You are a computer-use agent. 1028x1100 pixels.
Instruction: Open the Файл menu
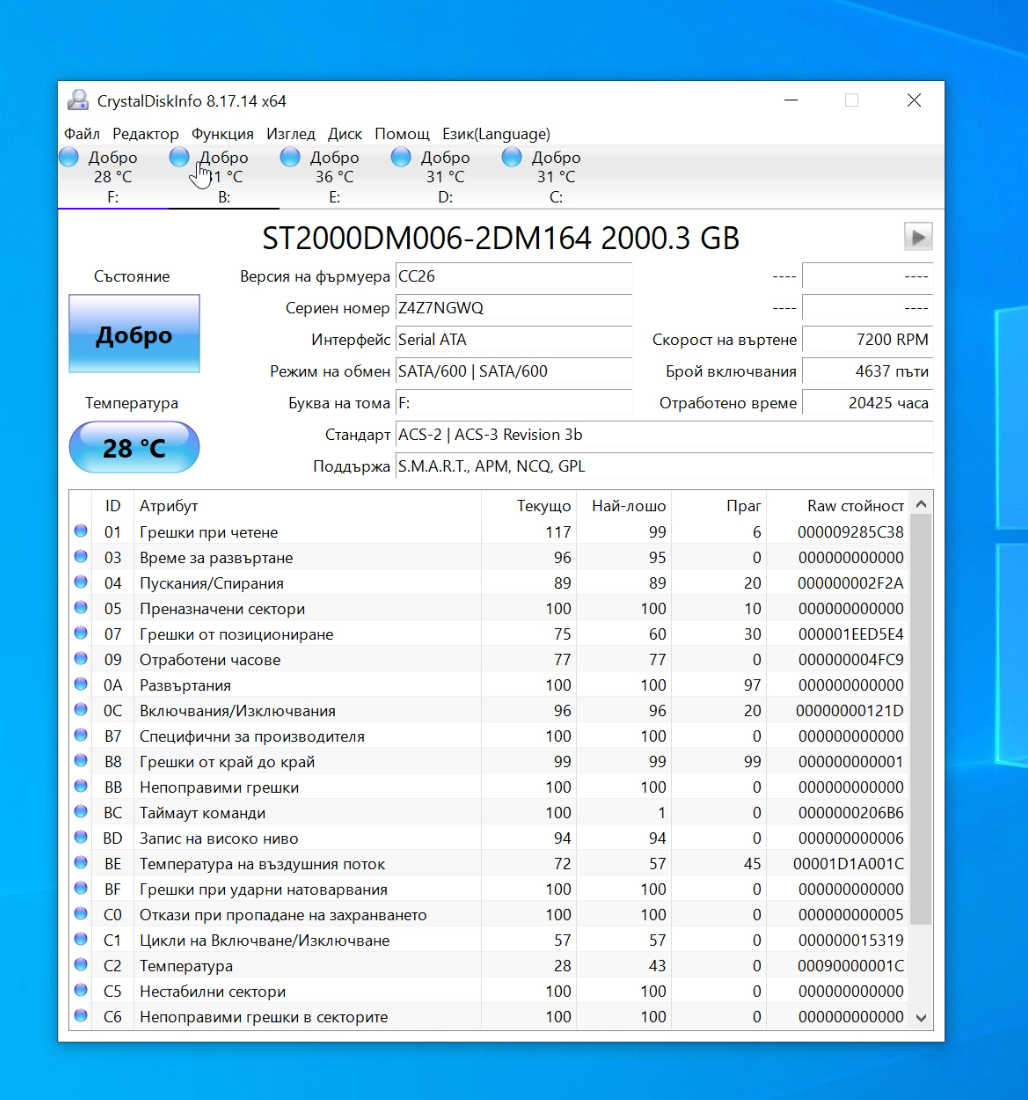[x=82, y=133]
